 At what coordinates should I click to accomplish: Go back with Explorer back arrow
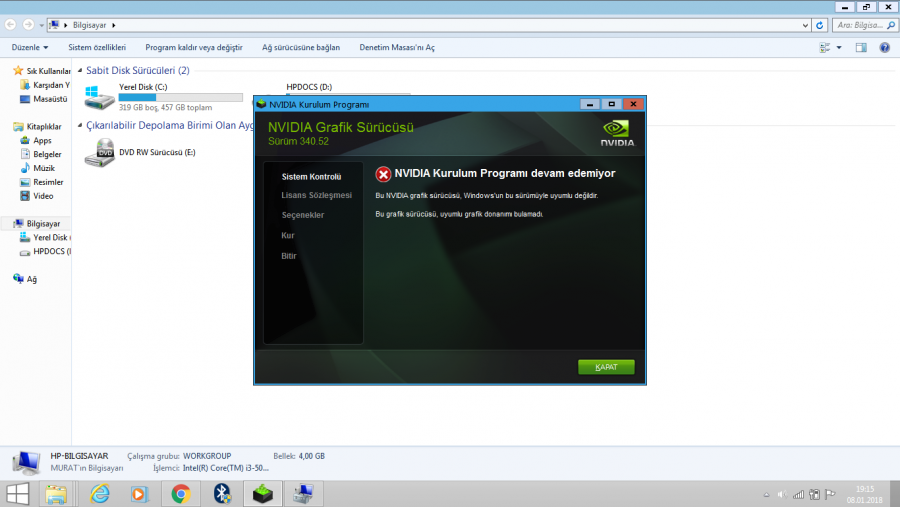pyautogui.click(x=10, y=25)
